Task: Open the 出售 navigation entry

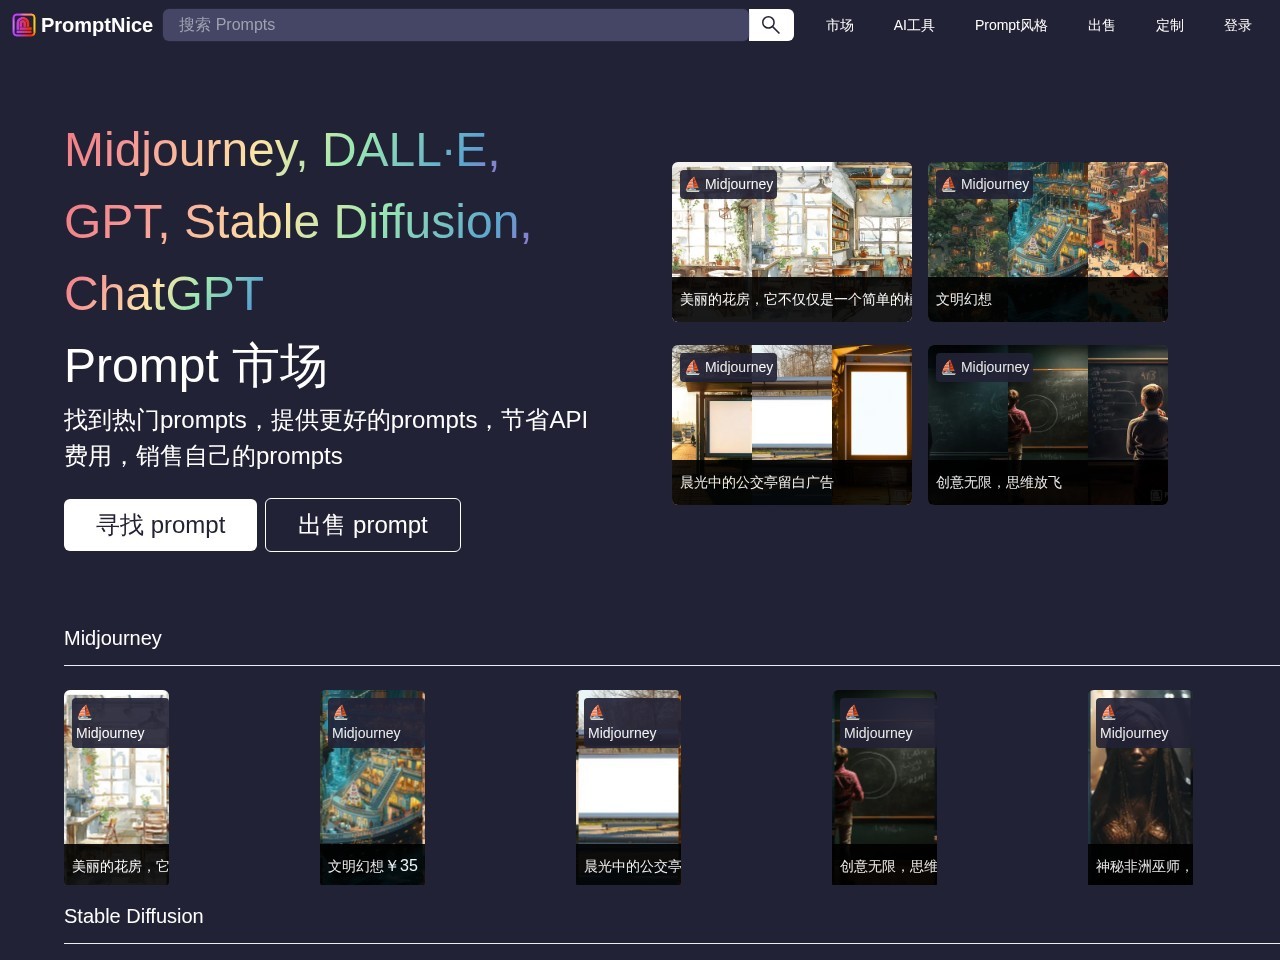Action: 1101,25
